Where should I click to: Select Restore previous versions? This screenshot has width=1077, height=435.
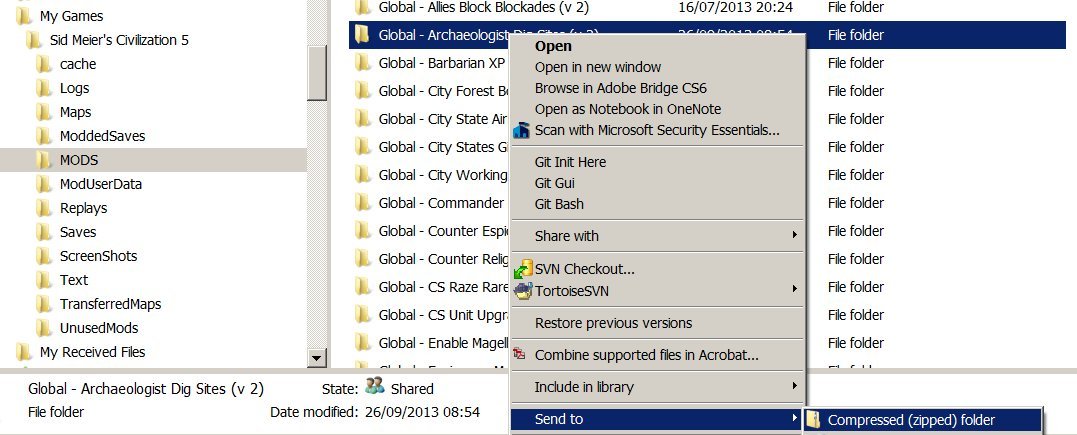coord(613,323)
